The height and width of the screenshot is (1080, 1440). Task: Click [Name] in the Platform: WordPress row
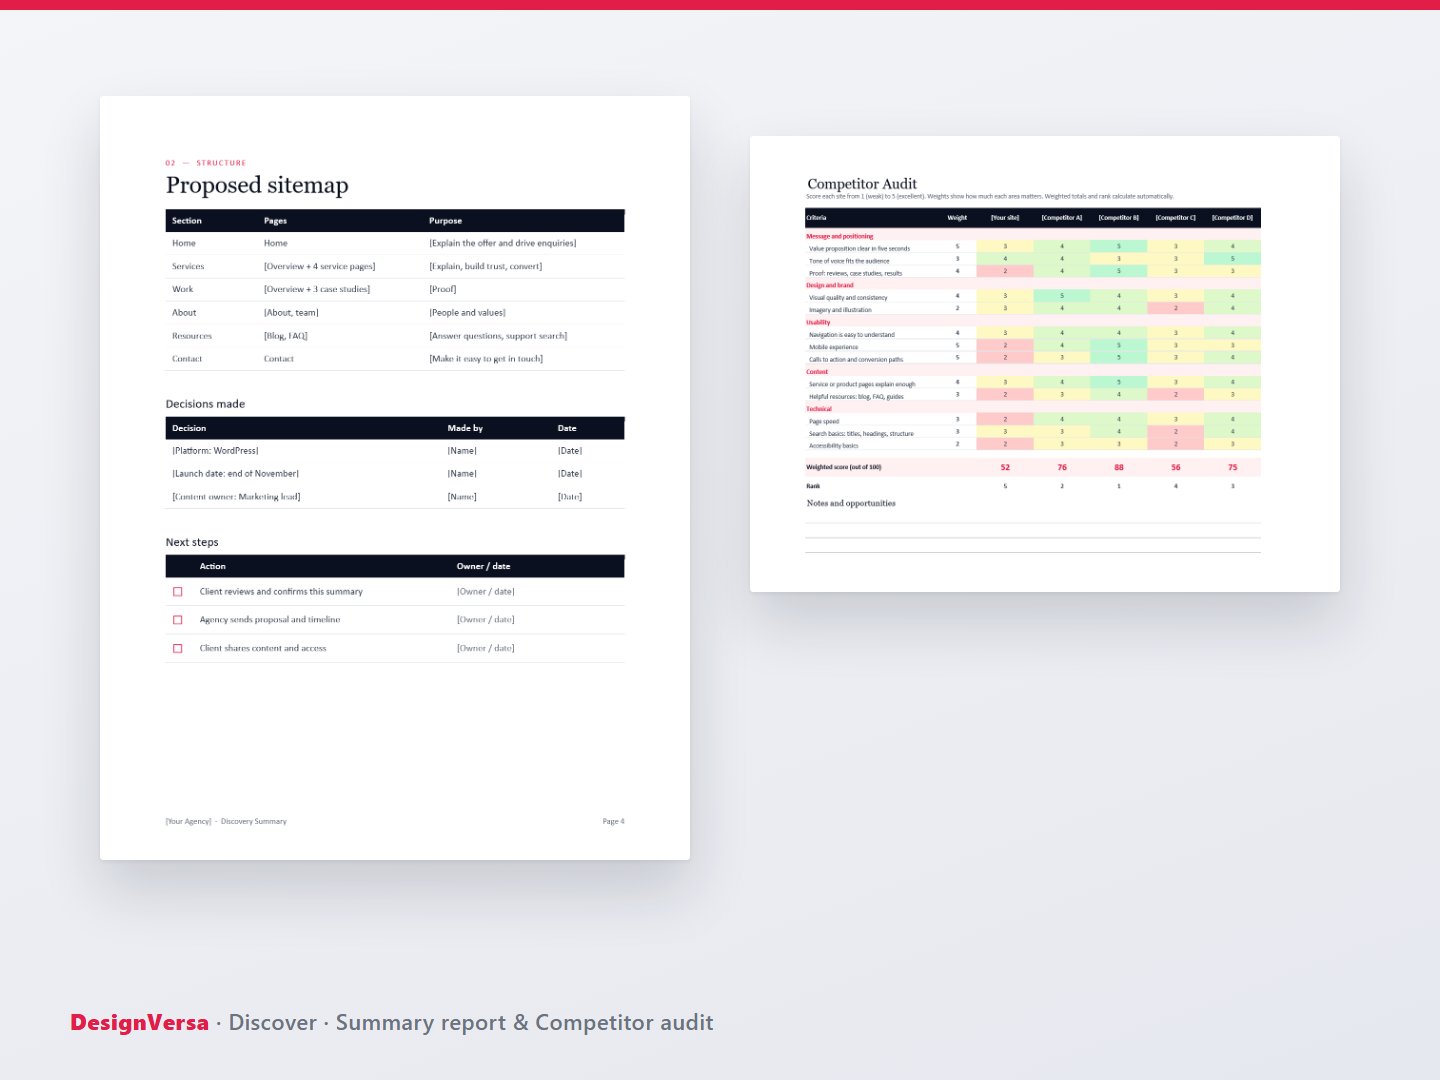point(462,451)
